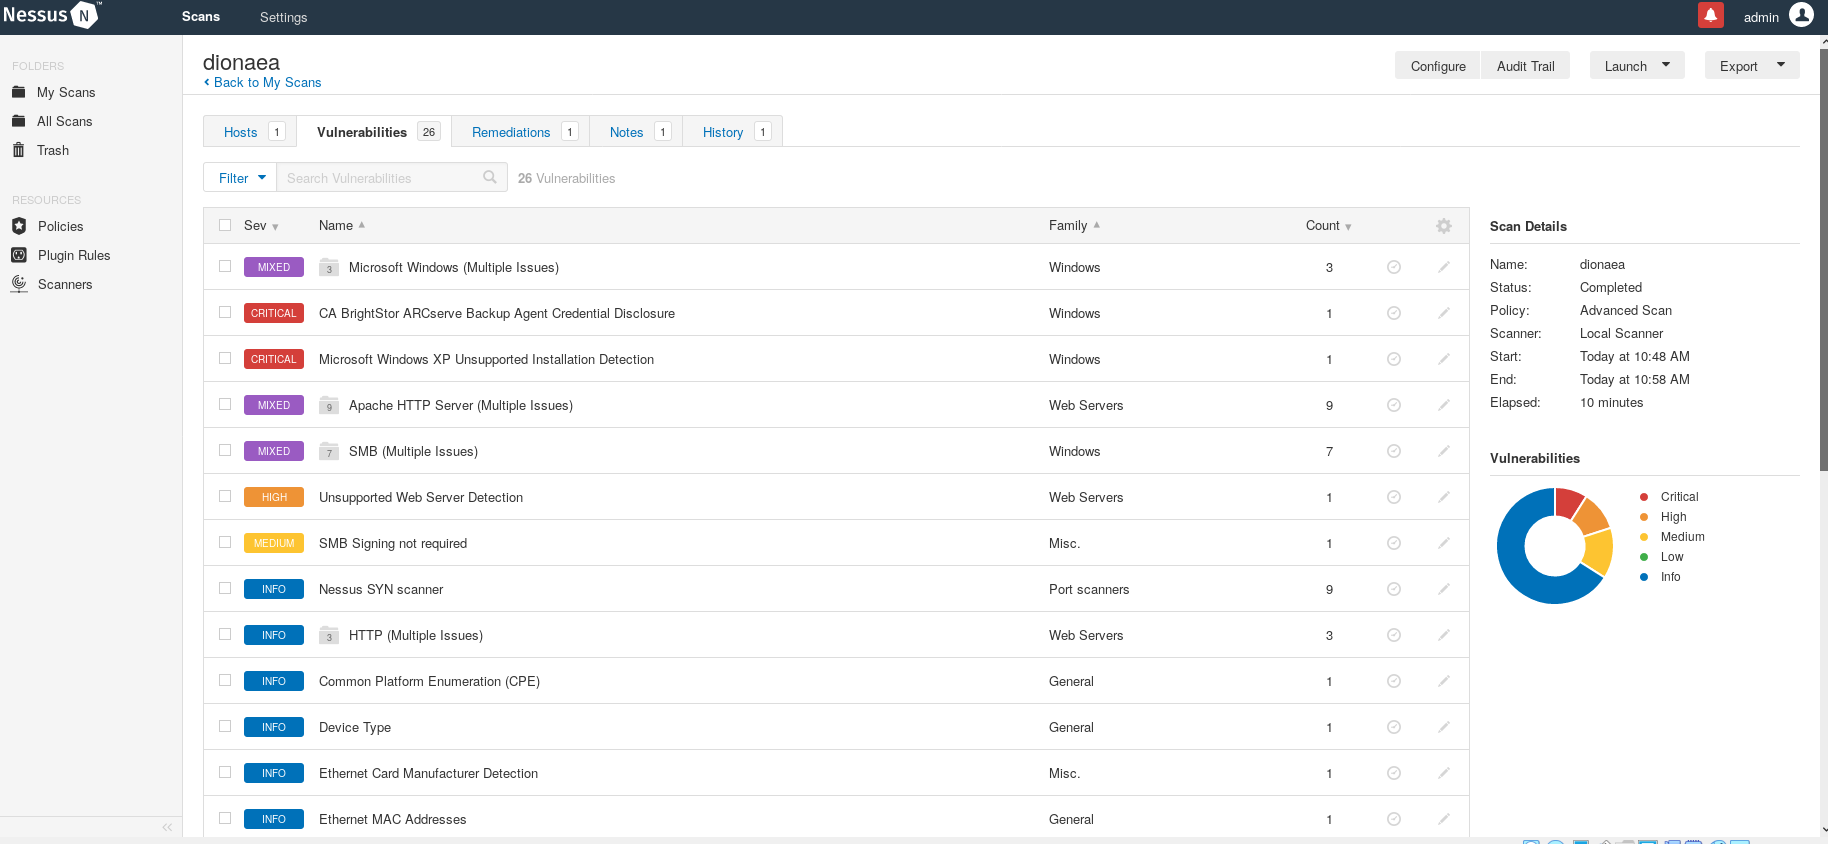Edit pencil for Nessus SYN scanner row
Image resolution: width=1828 pixels, height=844 pixels.
(x=1444, y=589)
